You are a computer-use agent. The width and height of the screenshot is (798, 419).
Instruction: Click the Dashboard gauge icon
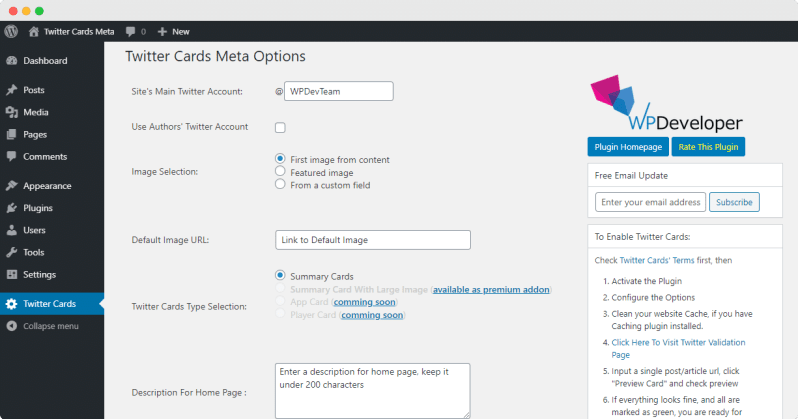click(11, 61)
